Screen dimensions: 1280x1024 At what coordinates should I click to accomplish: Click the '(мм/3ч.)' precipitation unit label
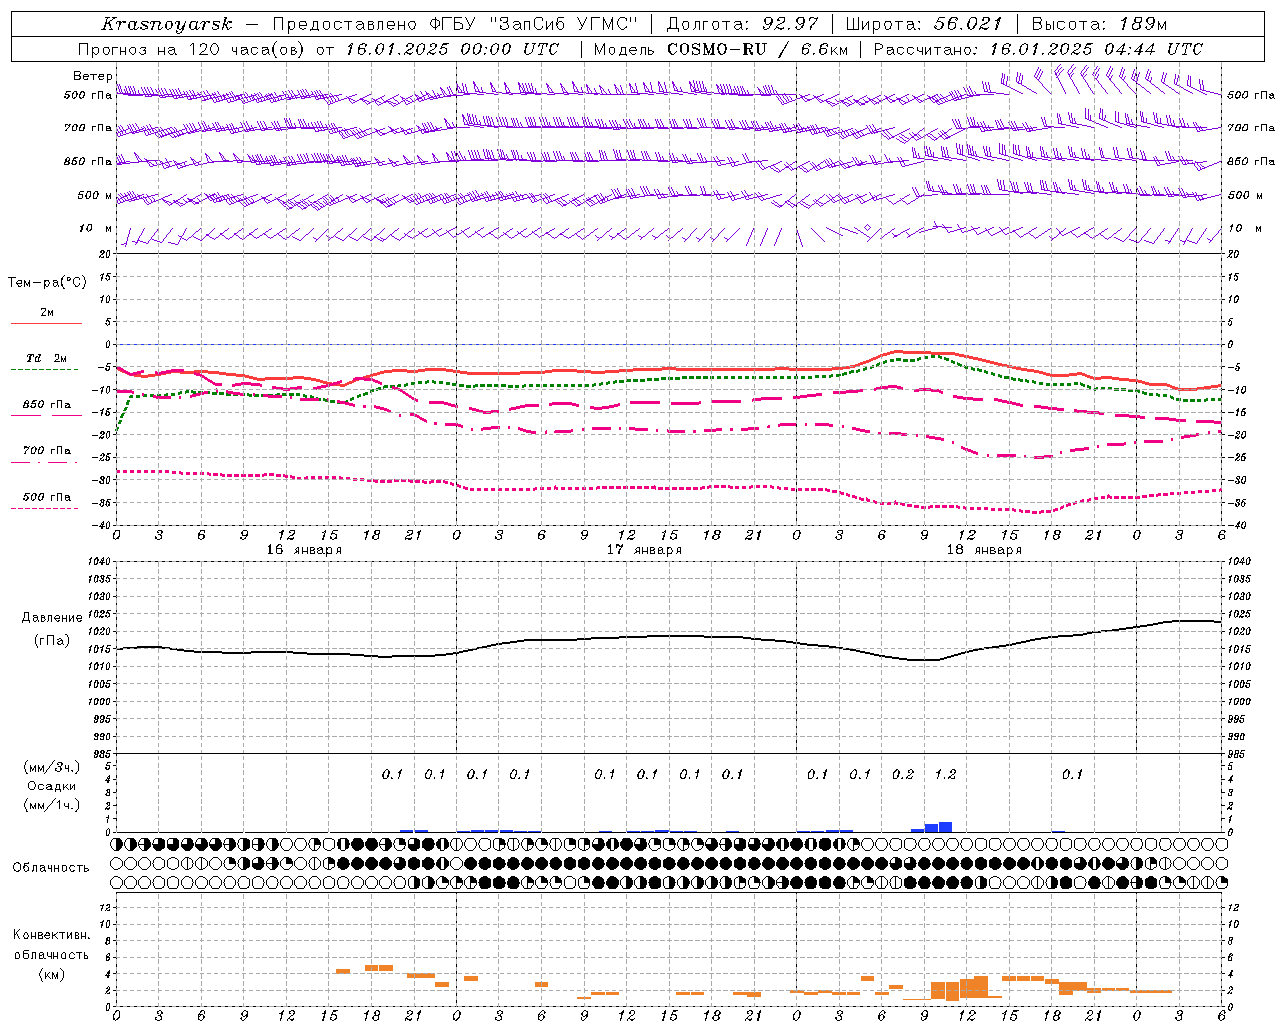52,767
